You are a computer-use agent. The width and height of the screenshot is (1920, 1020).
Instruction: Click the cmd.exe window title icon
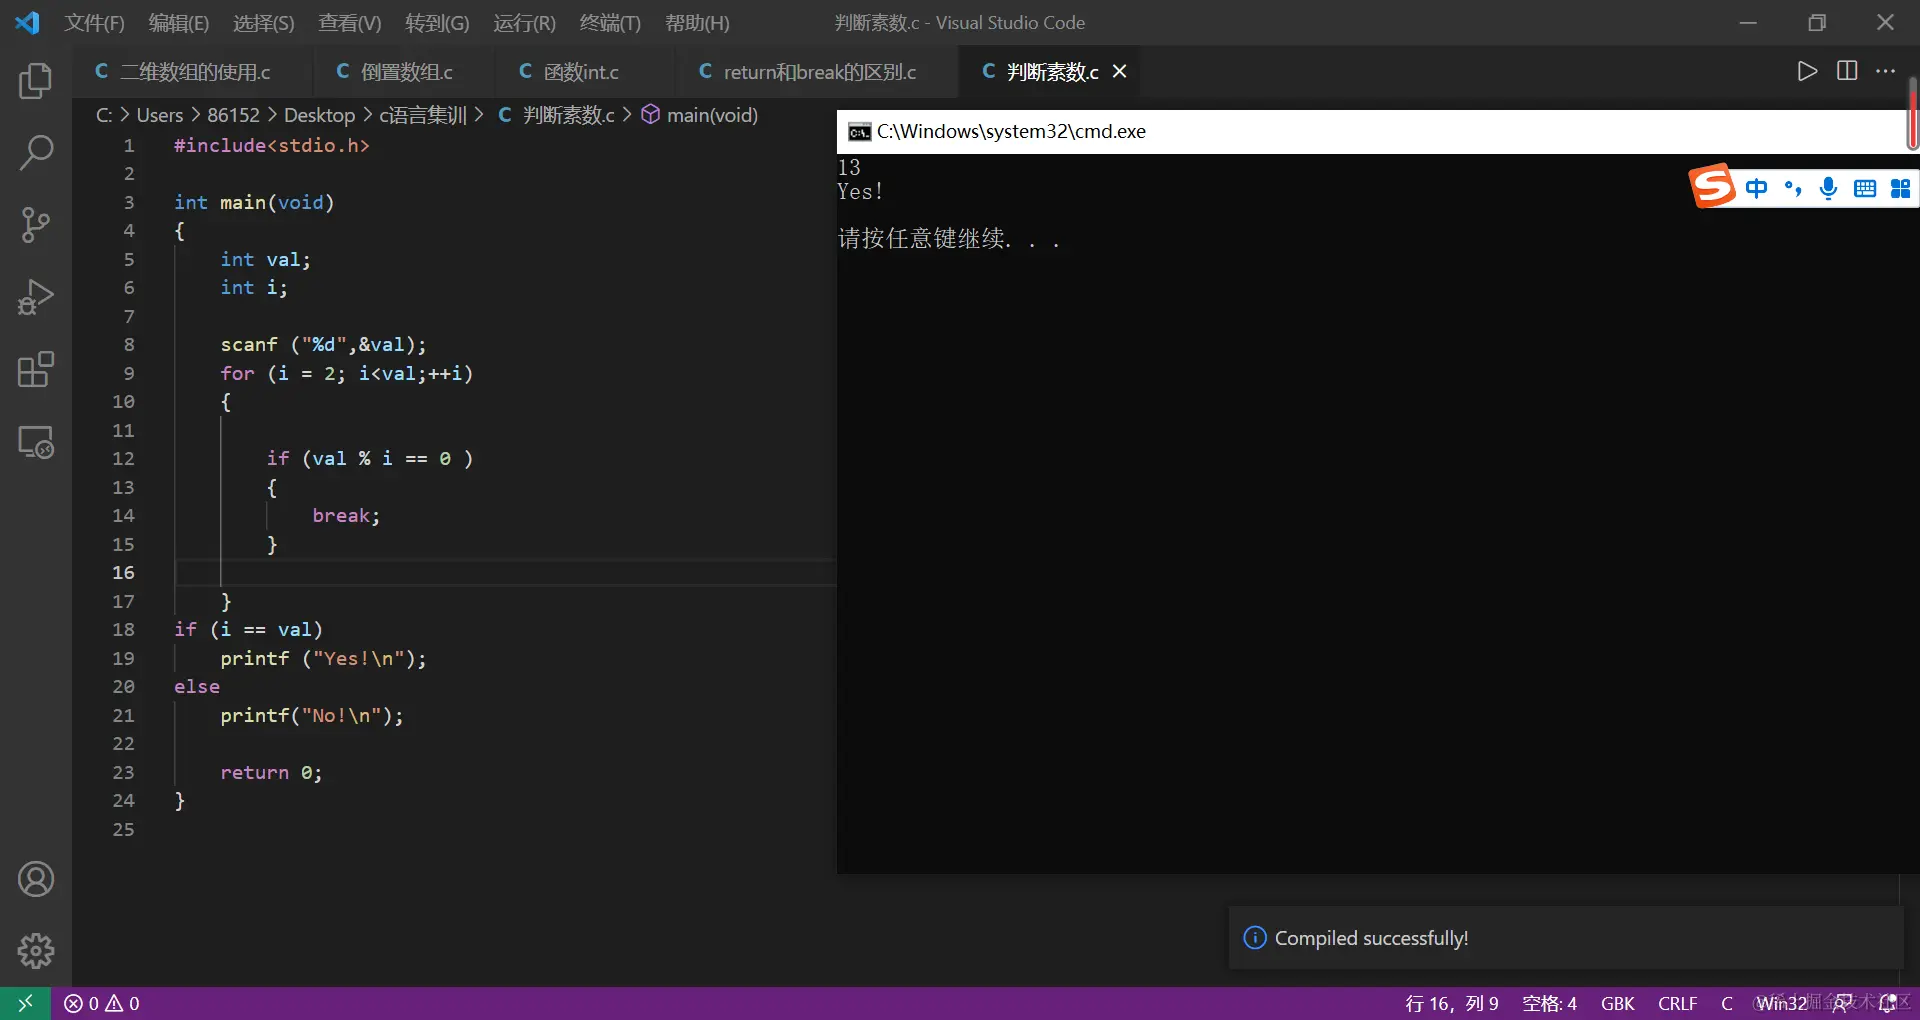click(x=859, y=132)
